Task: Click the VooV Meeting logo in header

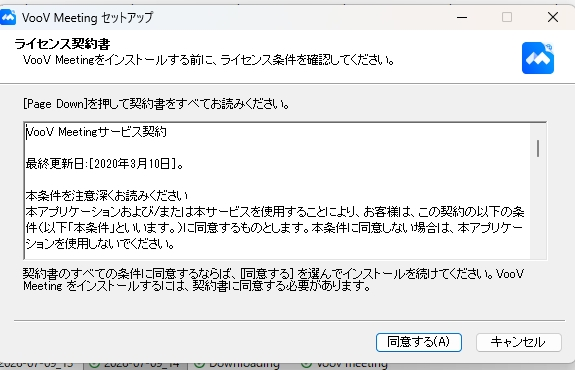Action: click(x=538, y=58)
